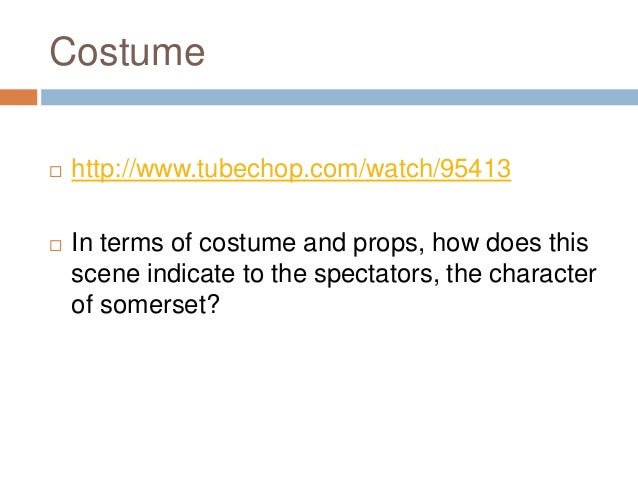
Task: Click the square bullet beside the URL
Action: (56, 171)
